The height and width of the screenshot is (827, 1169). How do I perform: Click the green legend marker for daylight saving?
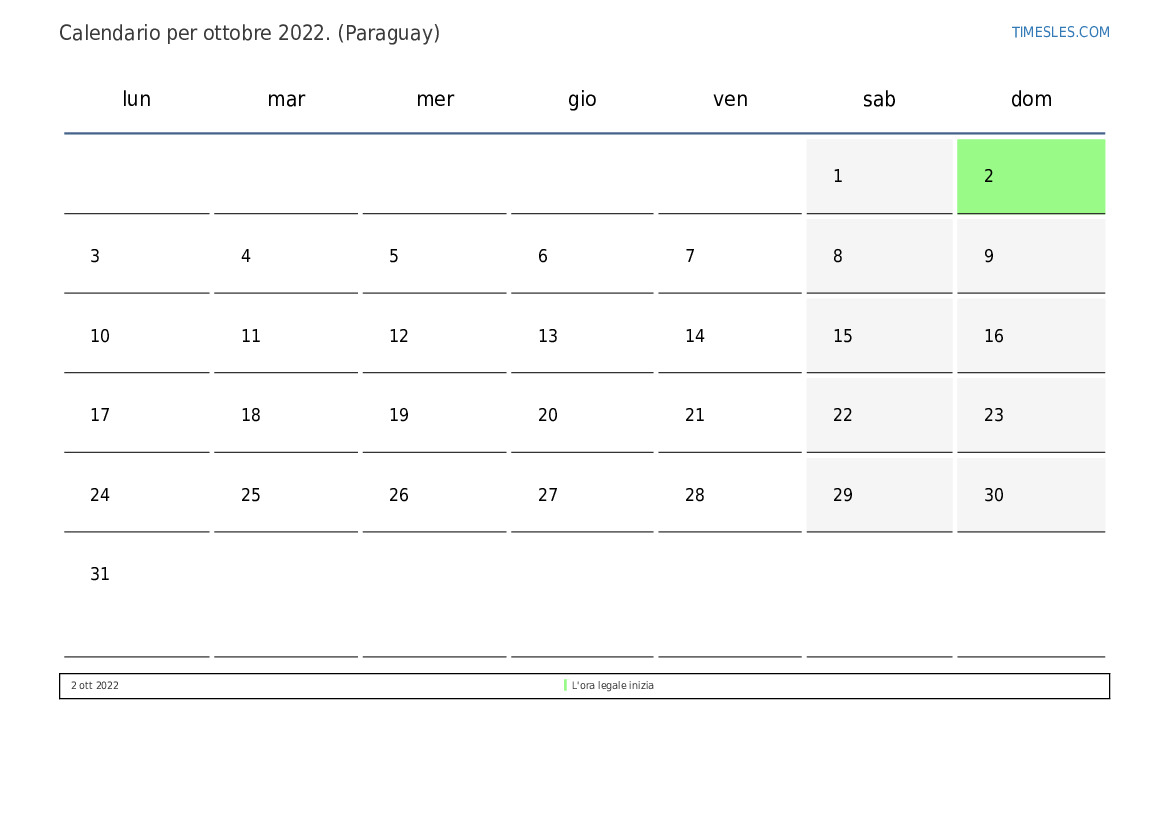tap(565, 686)
